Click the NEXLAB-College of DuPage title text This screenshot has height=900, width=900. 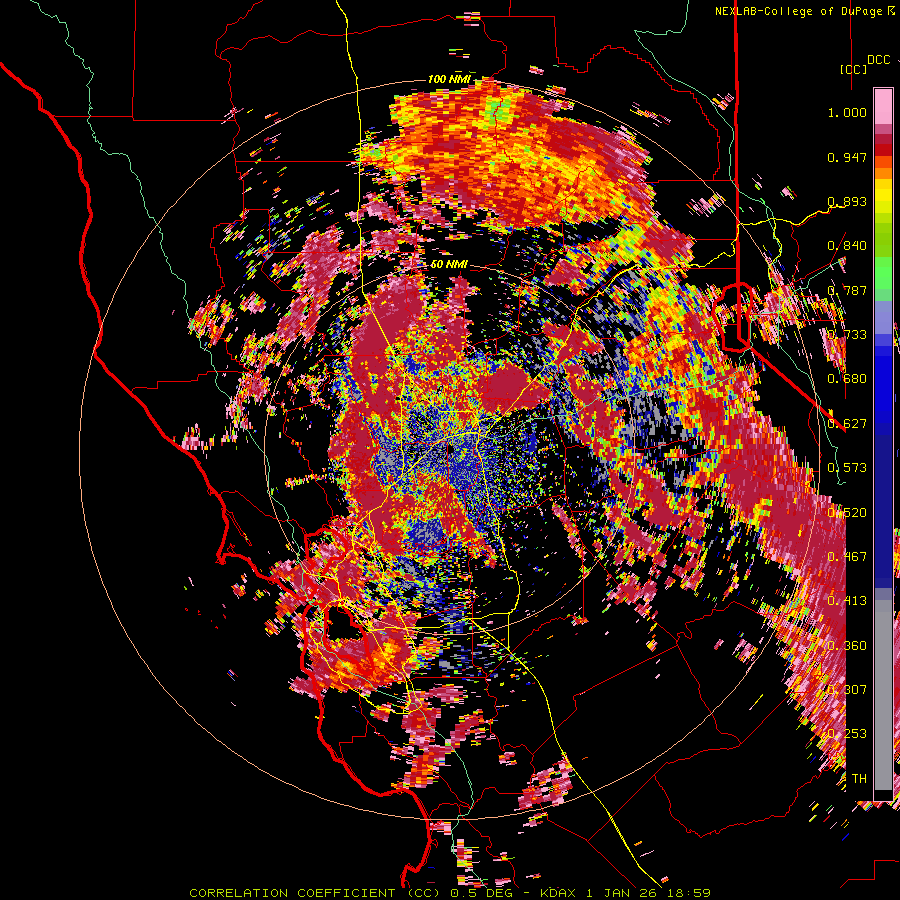click(798, 11)
